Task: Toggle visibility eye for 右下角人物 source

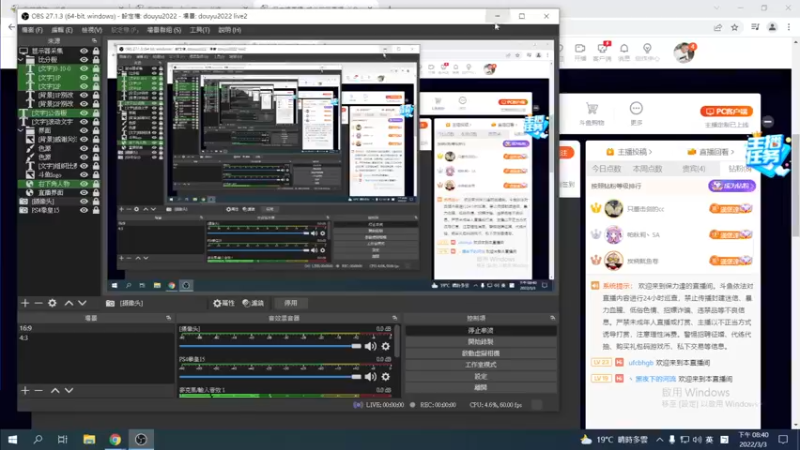Action: coord(84,184)
